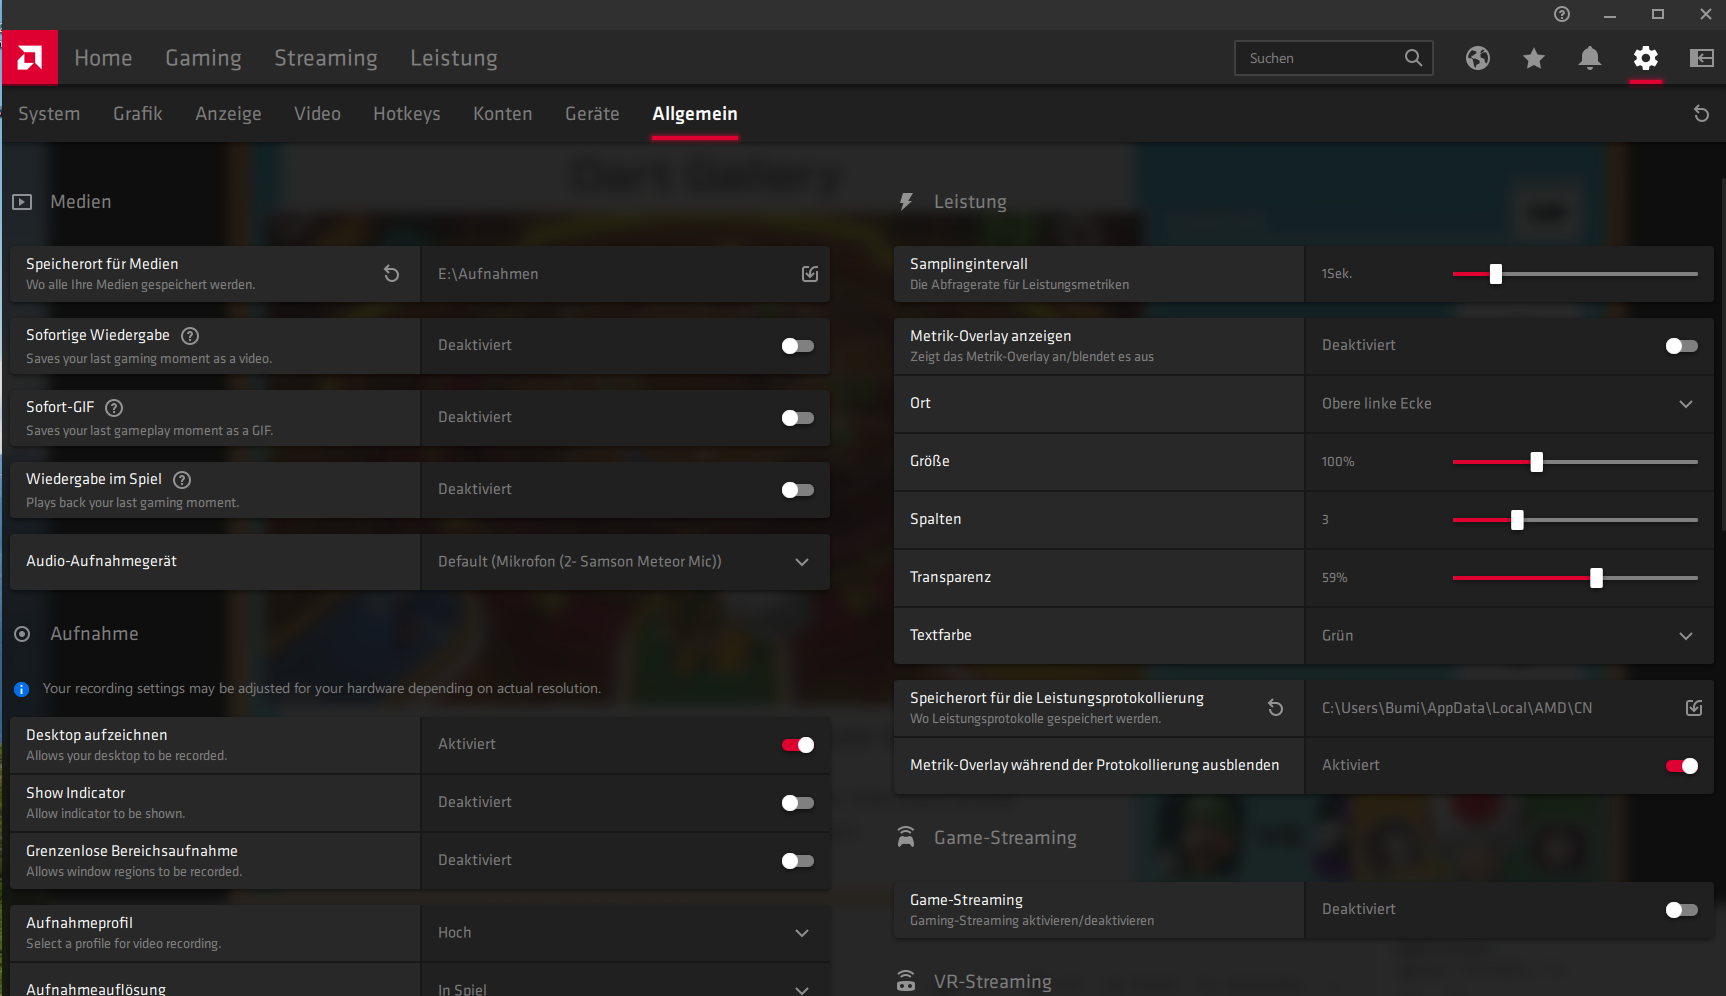The width and height of the screenshot is (1726, 996).
Task: Show help for Sofort-GIF
Action: tap(114, 408)
